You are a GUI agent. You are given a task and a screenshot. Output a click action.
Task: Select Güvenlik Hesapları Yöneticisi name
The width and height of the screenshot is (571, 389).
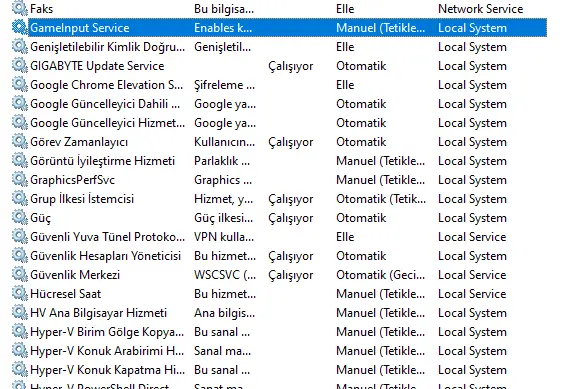(106, 256)
